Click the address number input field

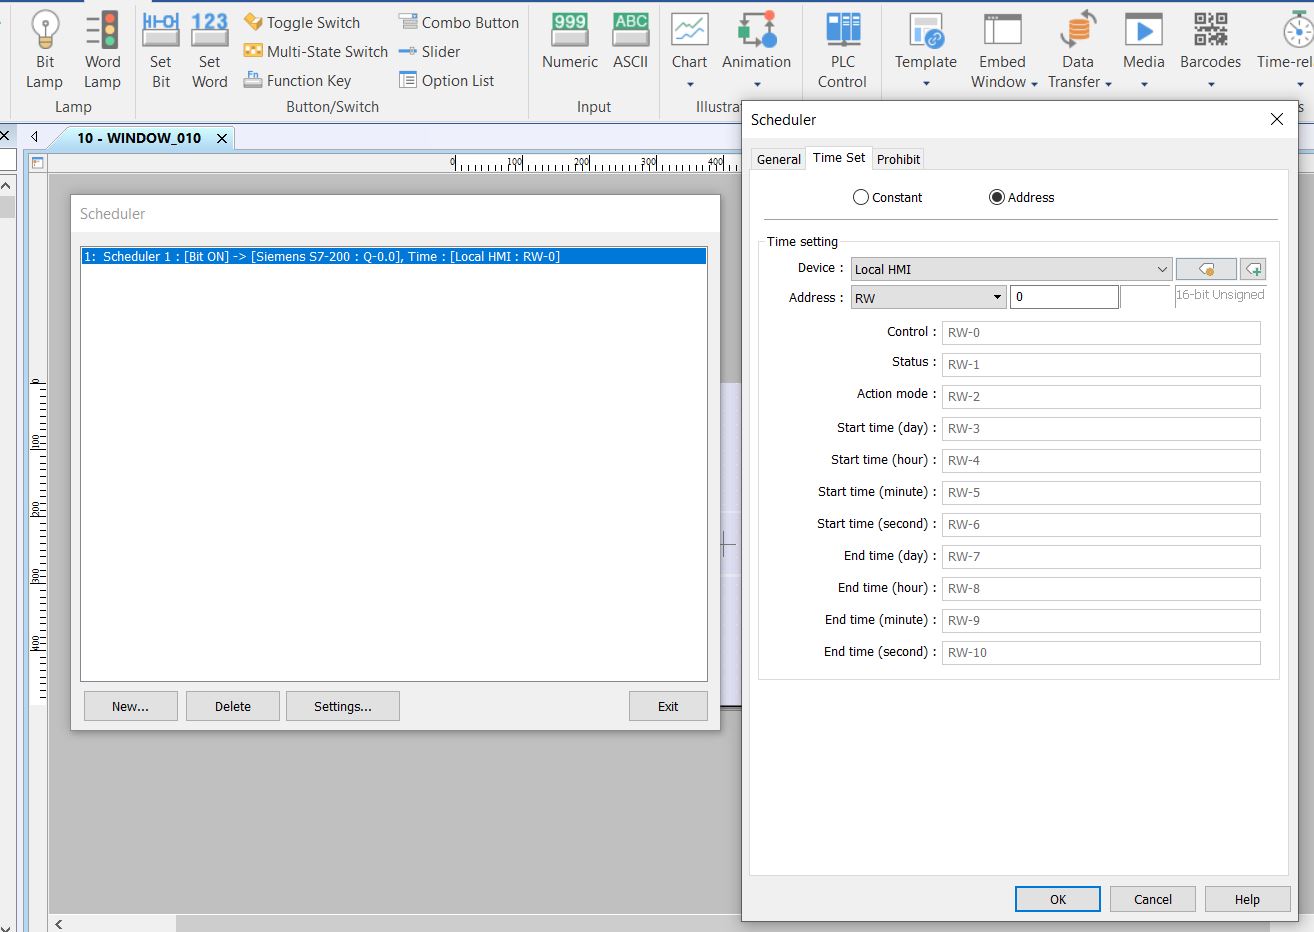coord(1063,297)
